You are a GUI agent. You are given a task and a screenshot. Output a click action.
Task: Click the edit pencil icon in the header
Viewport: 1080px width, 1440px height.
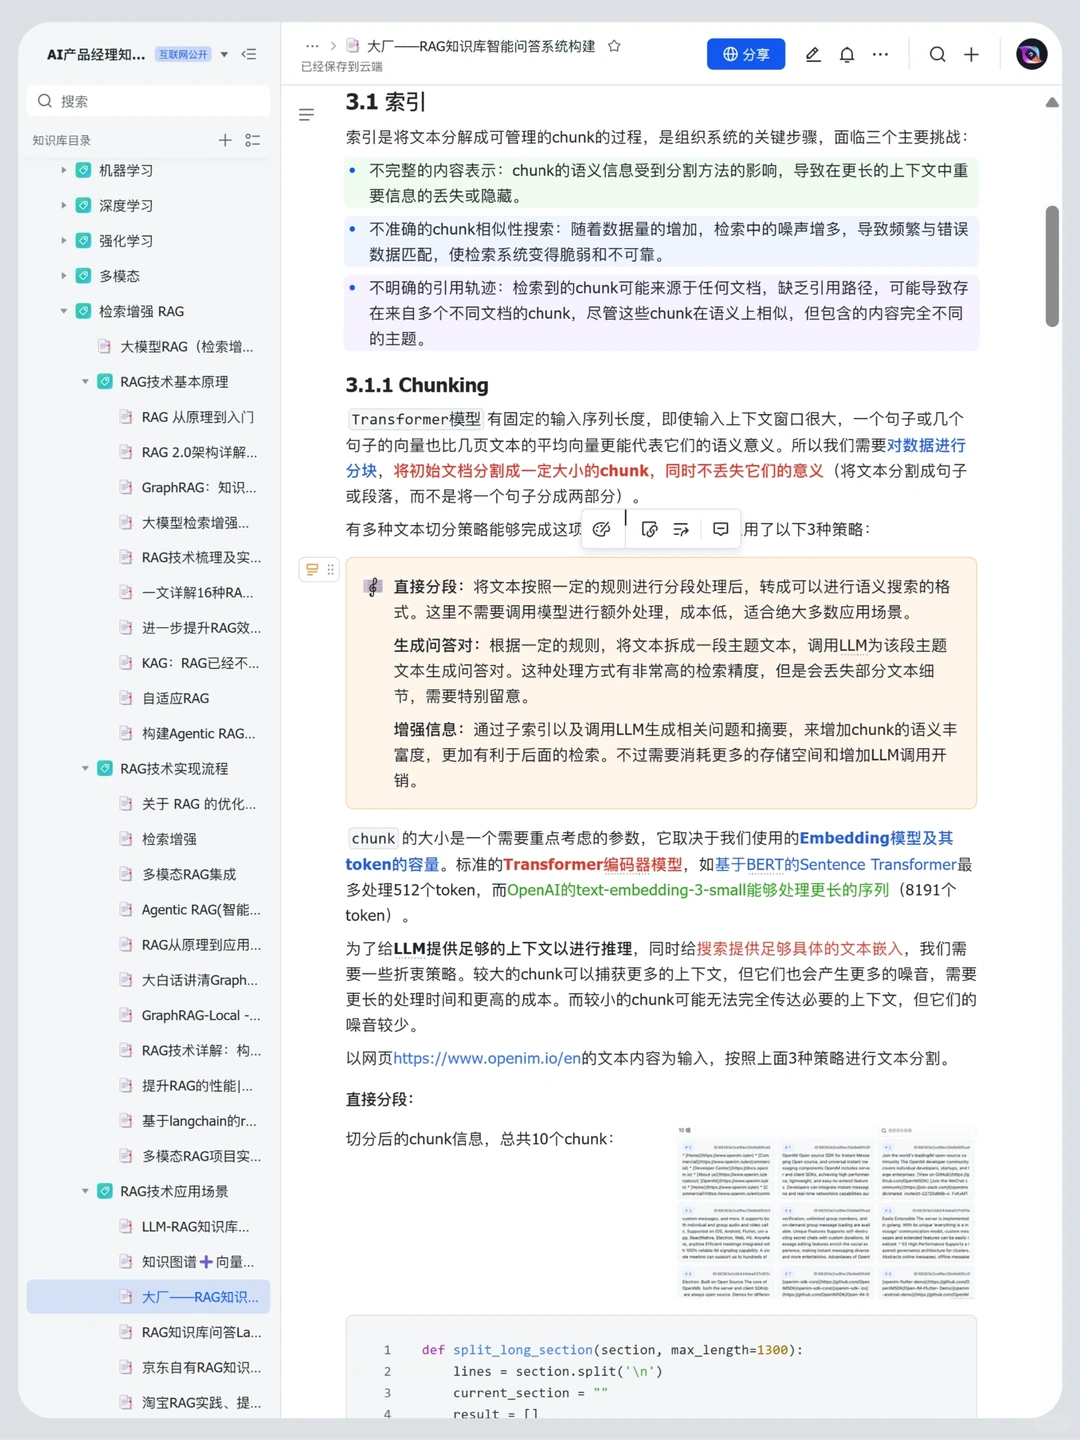[813, 54]
